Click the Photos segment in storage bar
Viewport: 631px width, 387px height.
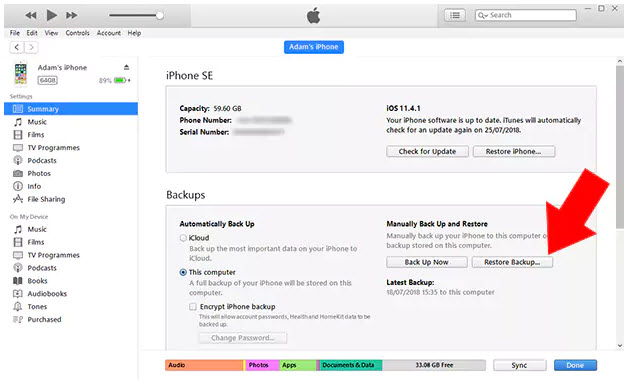tap(262, 365)
